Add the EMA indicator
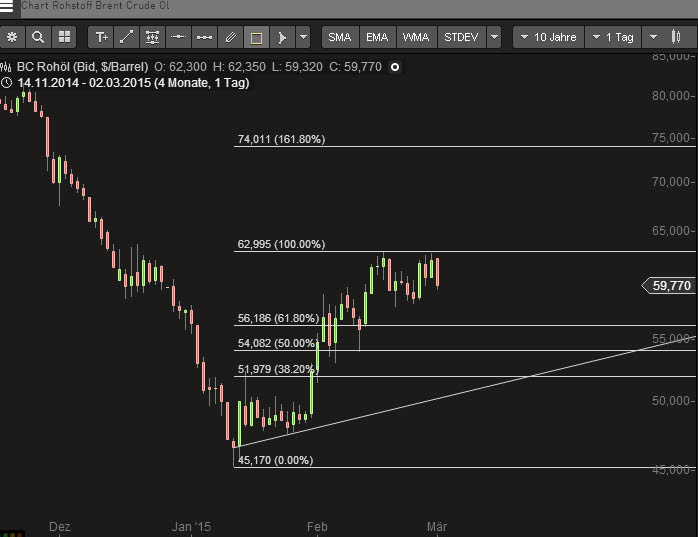The width and height of the screenshot is (698, 537). click(377, 37)
